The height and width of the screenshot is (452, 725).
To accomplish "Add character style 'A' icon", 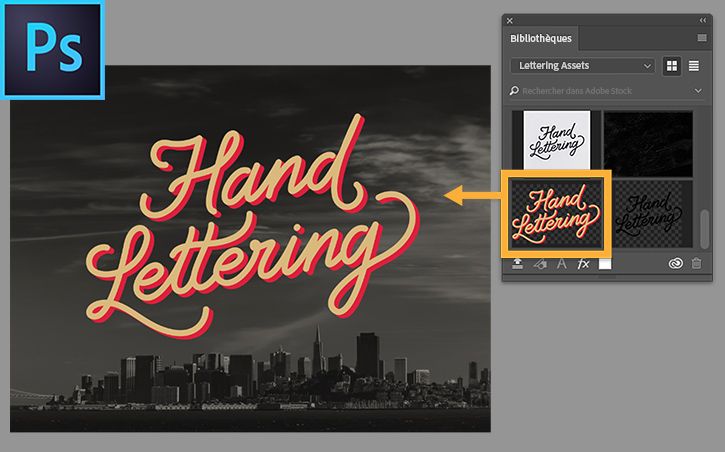I will tap(561, 264).
